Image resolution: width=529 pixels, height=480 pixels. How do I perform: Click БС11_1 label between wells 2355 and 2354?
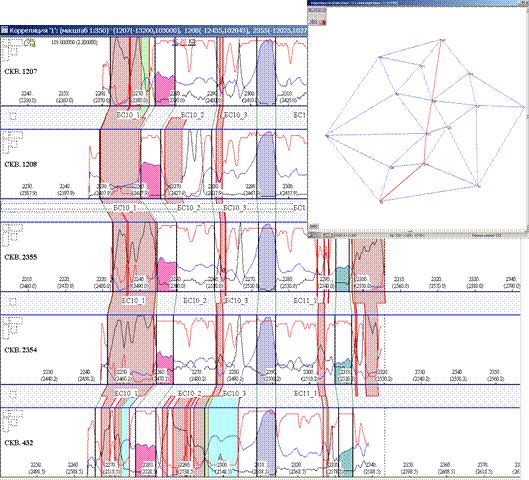305,300
